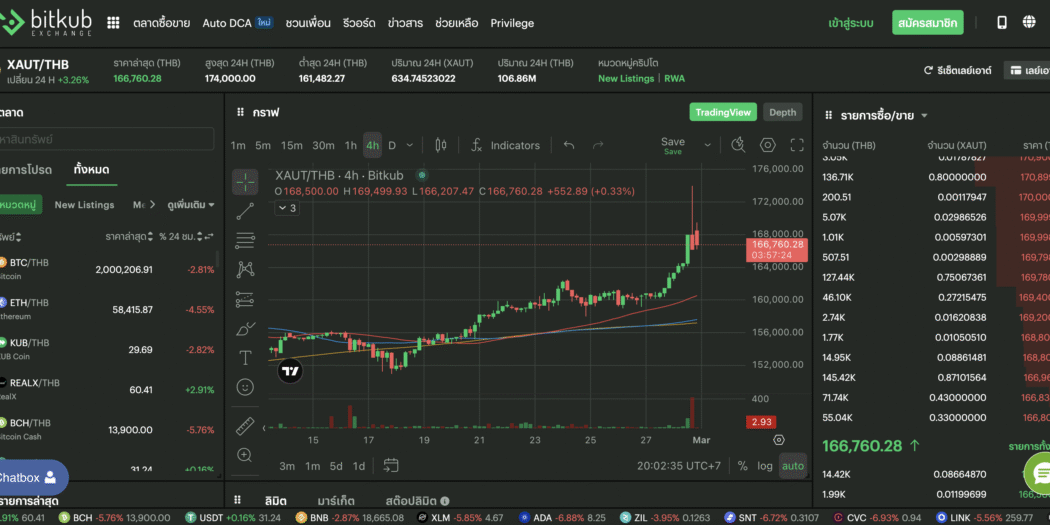Enter fullscreen chart mode
Image resolution: width=1050 pixels, height=525 pixels.
[x=797, y=145]
